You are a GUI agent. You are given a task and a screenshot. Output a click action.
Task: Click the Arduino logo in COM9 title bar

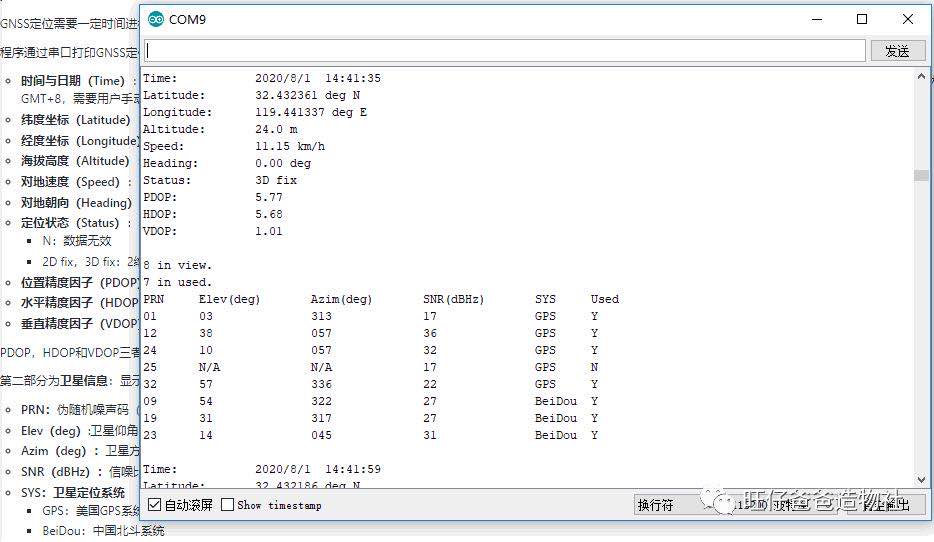pos(156,20)
